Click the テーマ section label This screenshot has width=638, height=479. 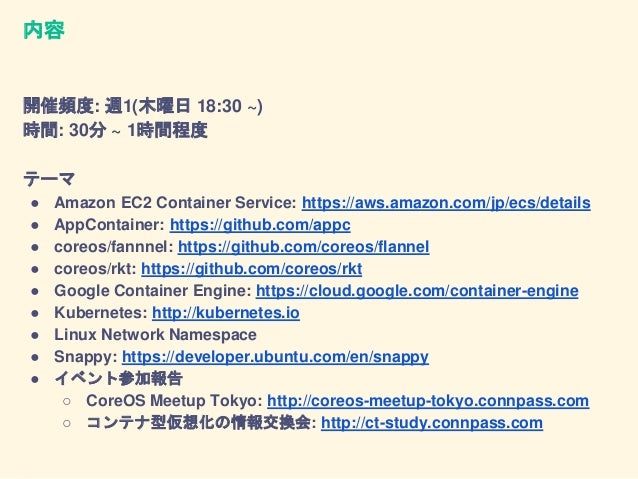49,179
